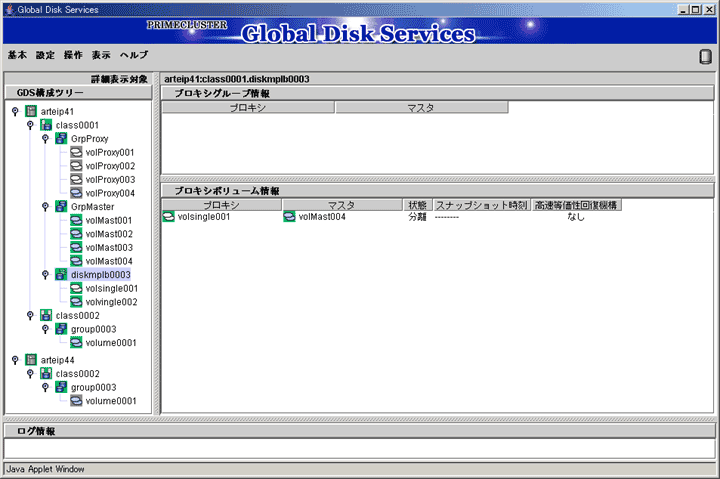720x479 pixels.
Task: Click the arteip41 volume0001 volume icon
Action: tap(76, 342)
